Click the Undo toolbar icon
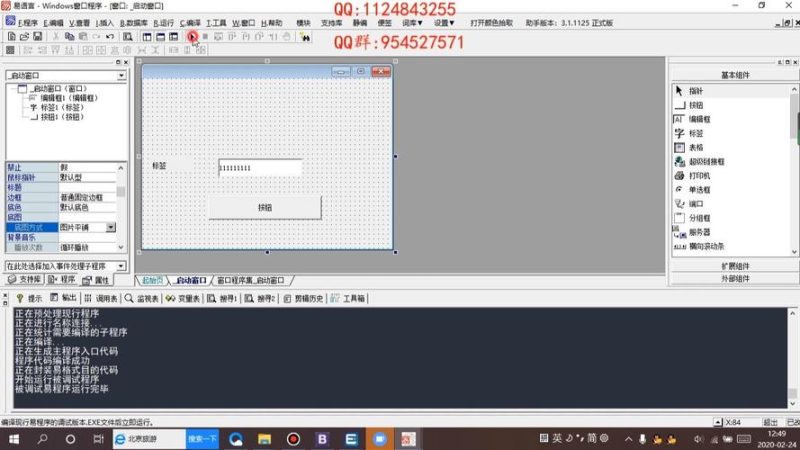 (x=110, y=37)
